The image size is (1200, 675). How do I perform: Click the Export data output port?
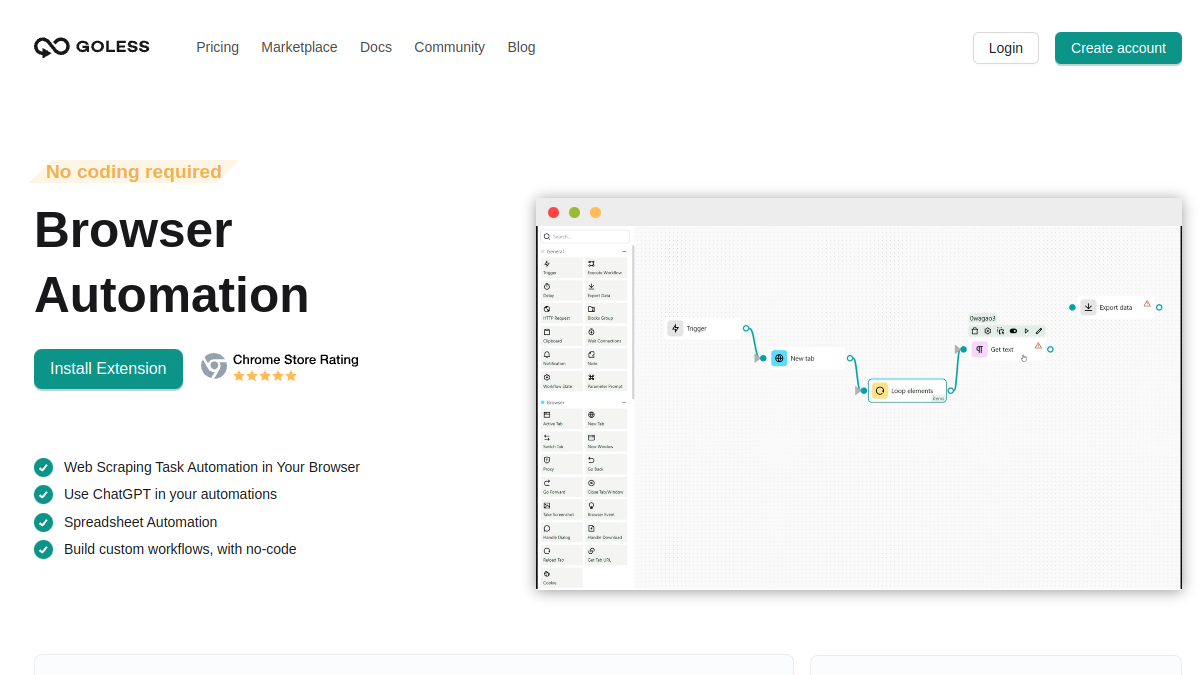coord(1159,307)
